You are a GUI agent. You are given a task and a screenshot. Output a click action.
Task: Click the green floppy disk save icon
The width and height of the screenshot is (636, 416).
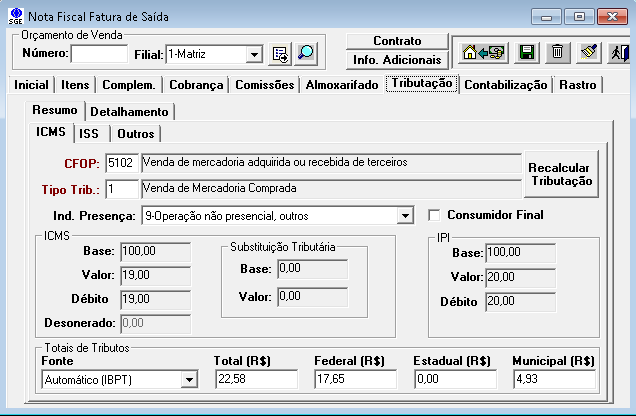pos(527,53)
